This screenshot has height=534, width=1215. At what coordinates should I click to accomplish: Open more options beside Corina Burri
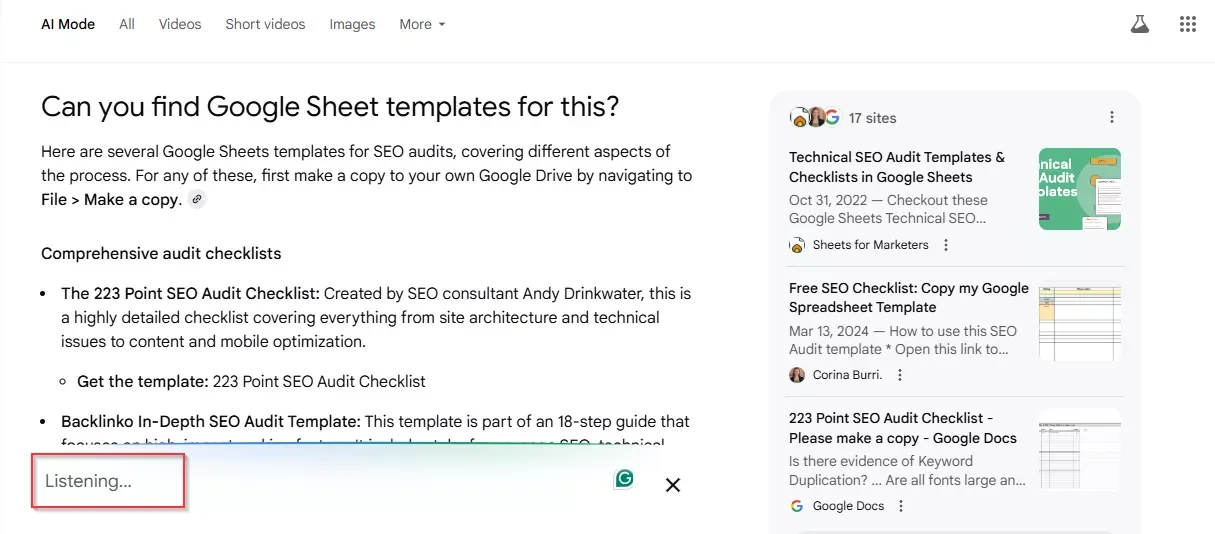click(900, 375)
